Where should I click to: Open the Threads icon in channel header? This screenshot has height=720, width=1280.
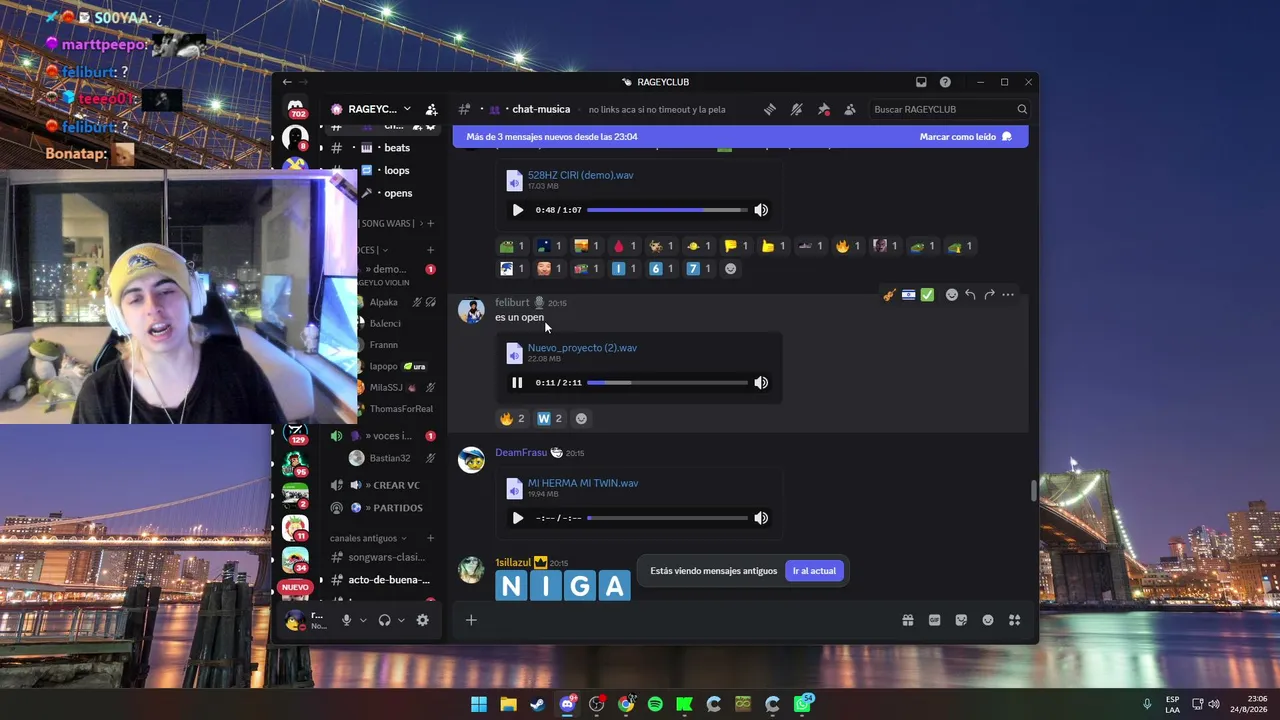[770, 109]
